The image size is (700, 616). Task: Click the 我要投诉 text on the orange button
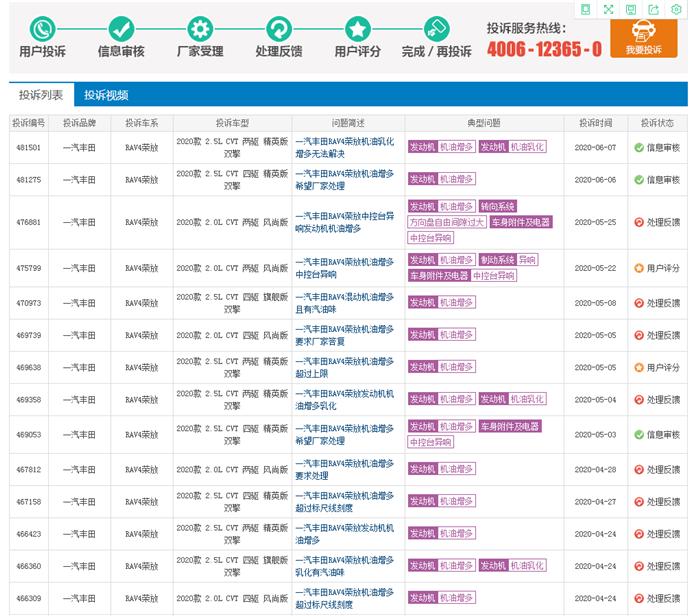tap(644, 50)
